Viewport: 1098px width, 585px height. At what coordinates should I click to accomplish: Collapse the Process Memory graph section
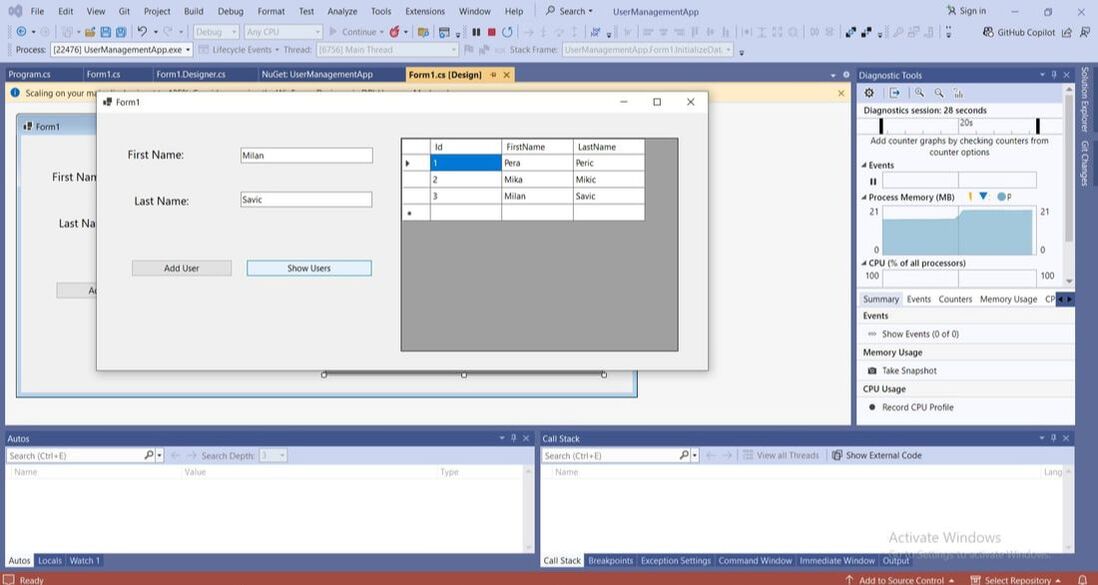(x=864, y=198)
